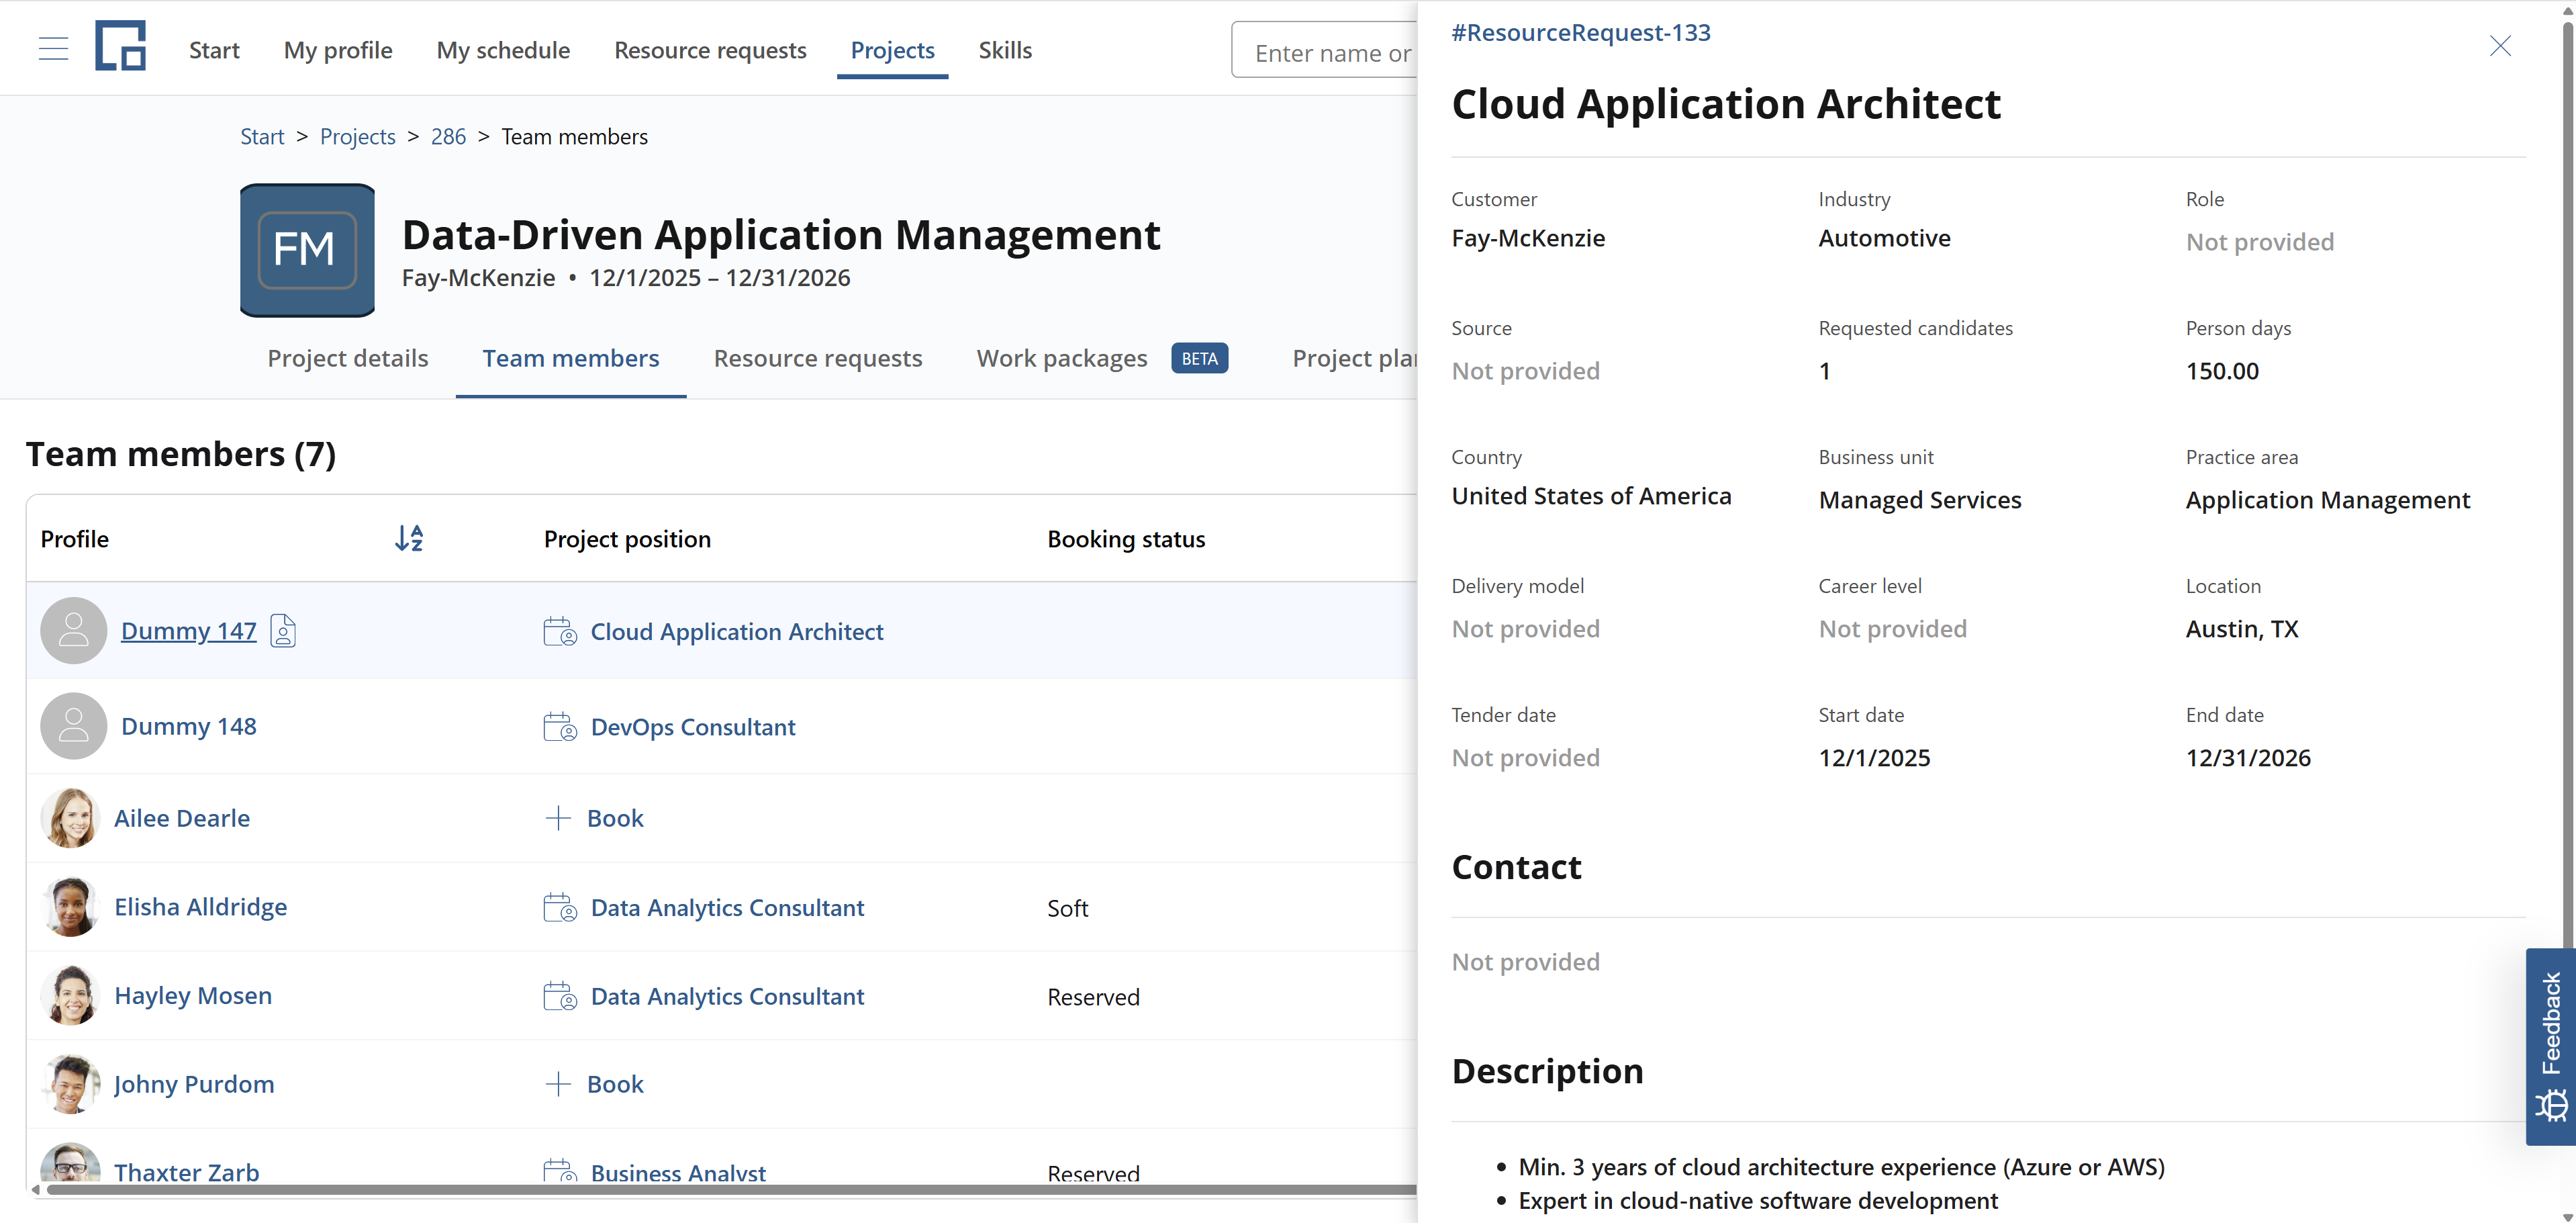
Task: Click the Projects breadcrumb link
Action: click(x=358, y=136)
